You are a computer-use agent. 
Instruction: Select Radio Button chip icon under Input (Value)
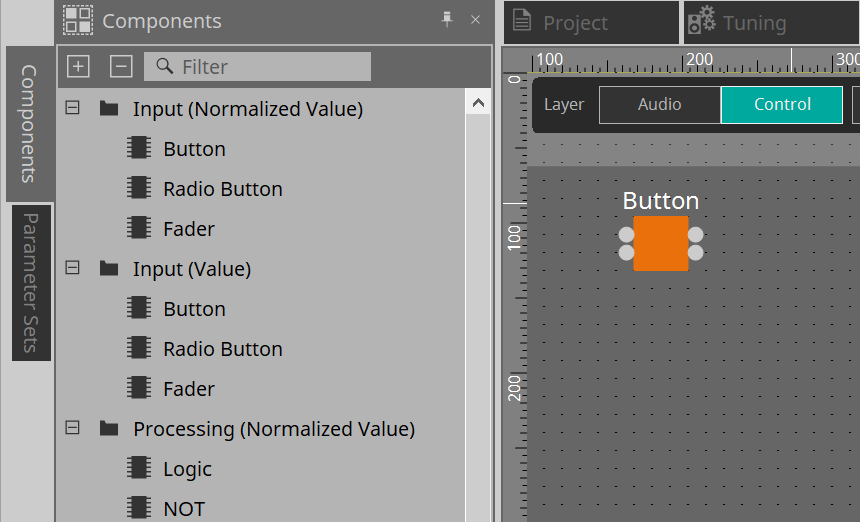click(x=139, y=348)
